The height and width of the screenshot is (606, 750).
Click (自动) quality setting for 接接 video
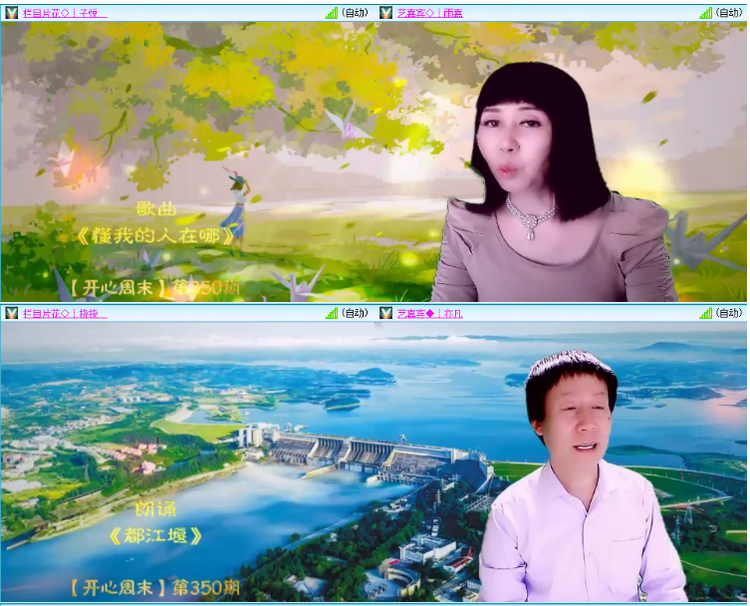(354, 313)
